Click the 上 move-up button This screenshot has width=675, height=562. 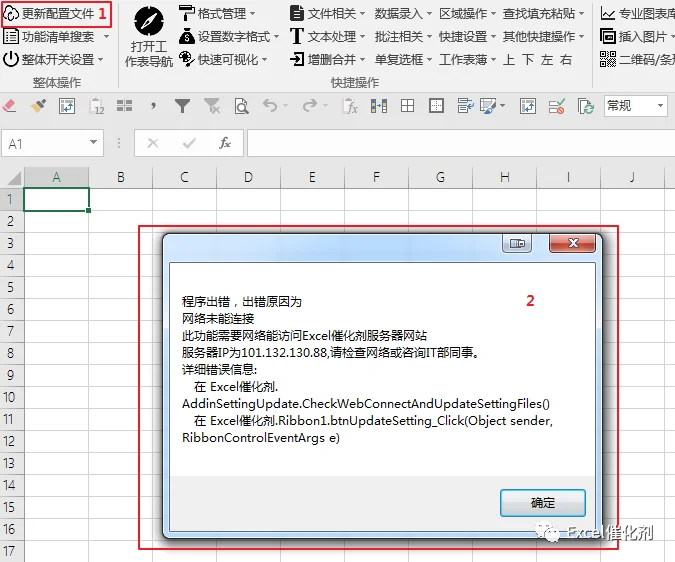tap(509, 59)
